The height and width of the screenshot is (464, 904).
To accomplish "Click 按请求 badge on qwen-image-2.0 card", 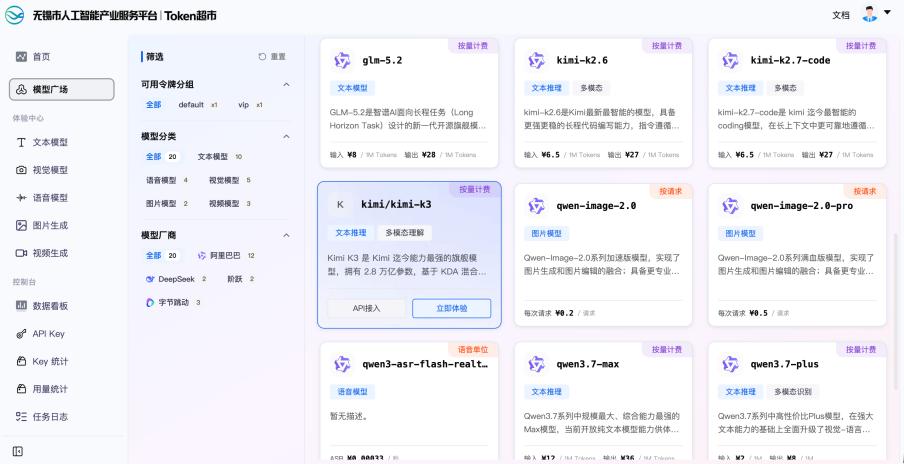I will (671, 191).
